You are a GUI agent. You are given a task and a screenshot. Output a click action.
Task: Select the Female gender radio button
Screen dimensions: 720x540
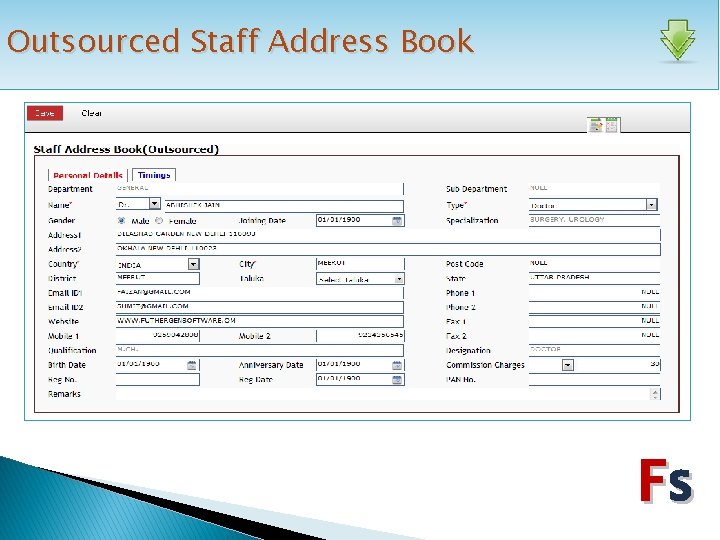[159, 220]
